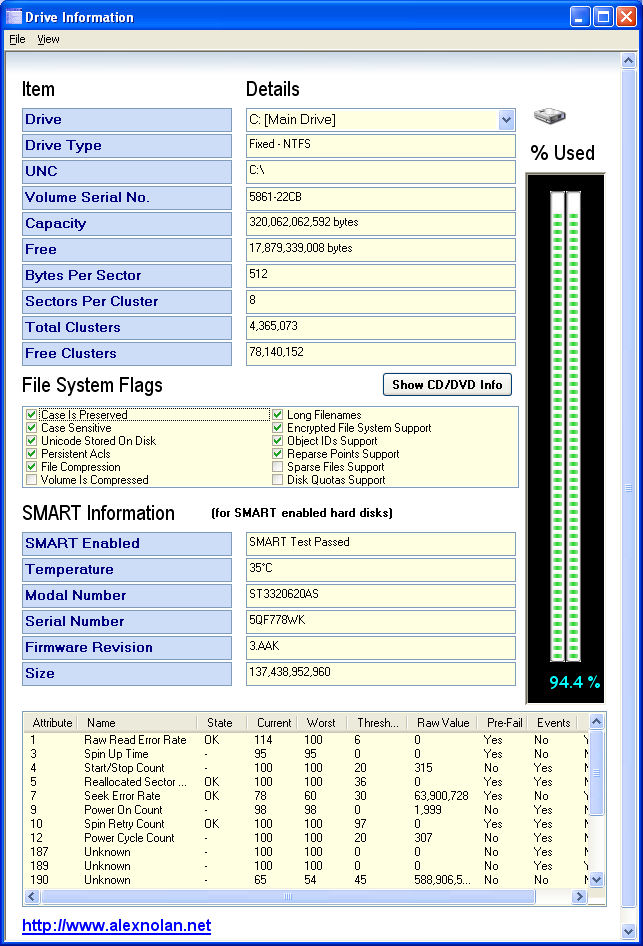Image resolution: width=643 pixels, height=946 pixels.
Task: Enable Disk Quotas Support checkbox
Action: [277, 480]
